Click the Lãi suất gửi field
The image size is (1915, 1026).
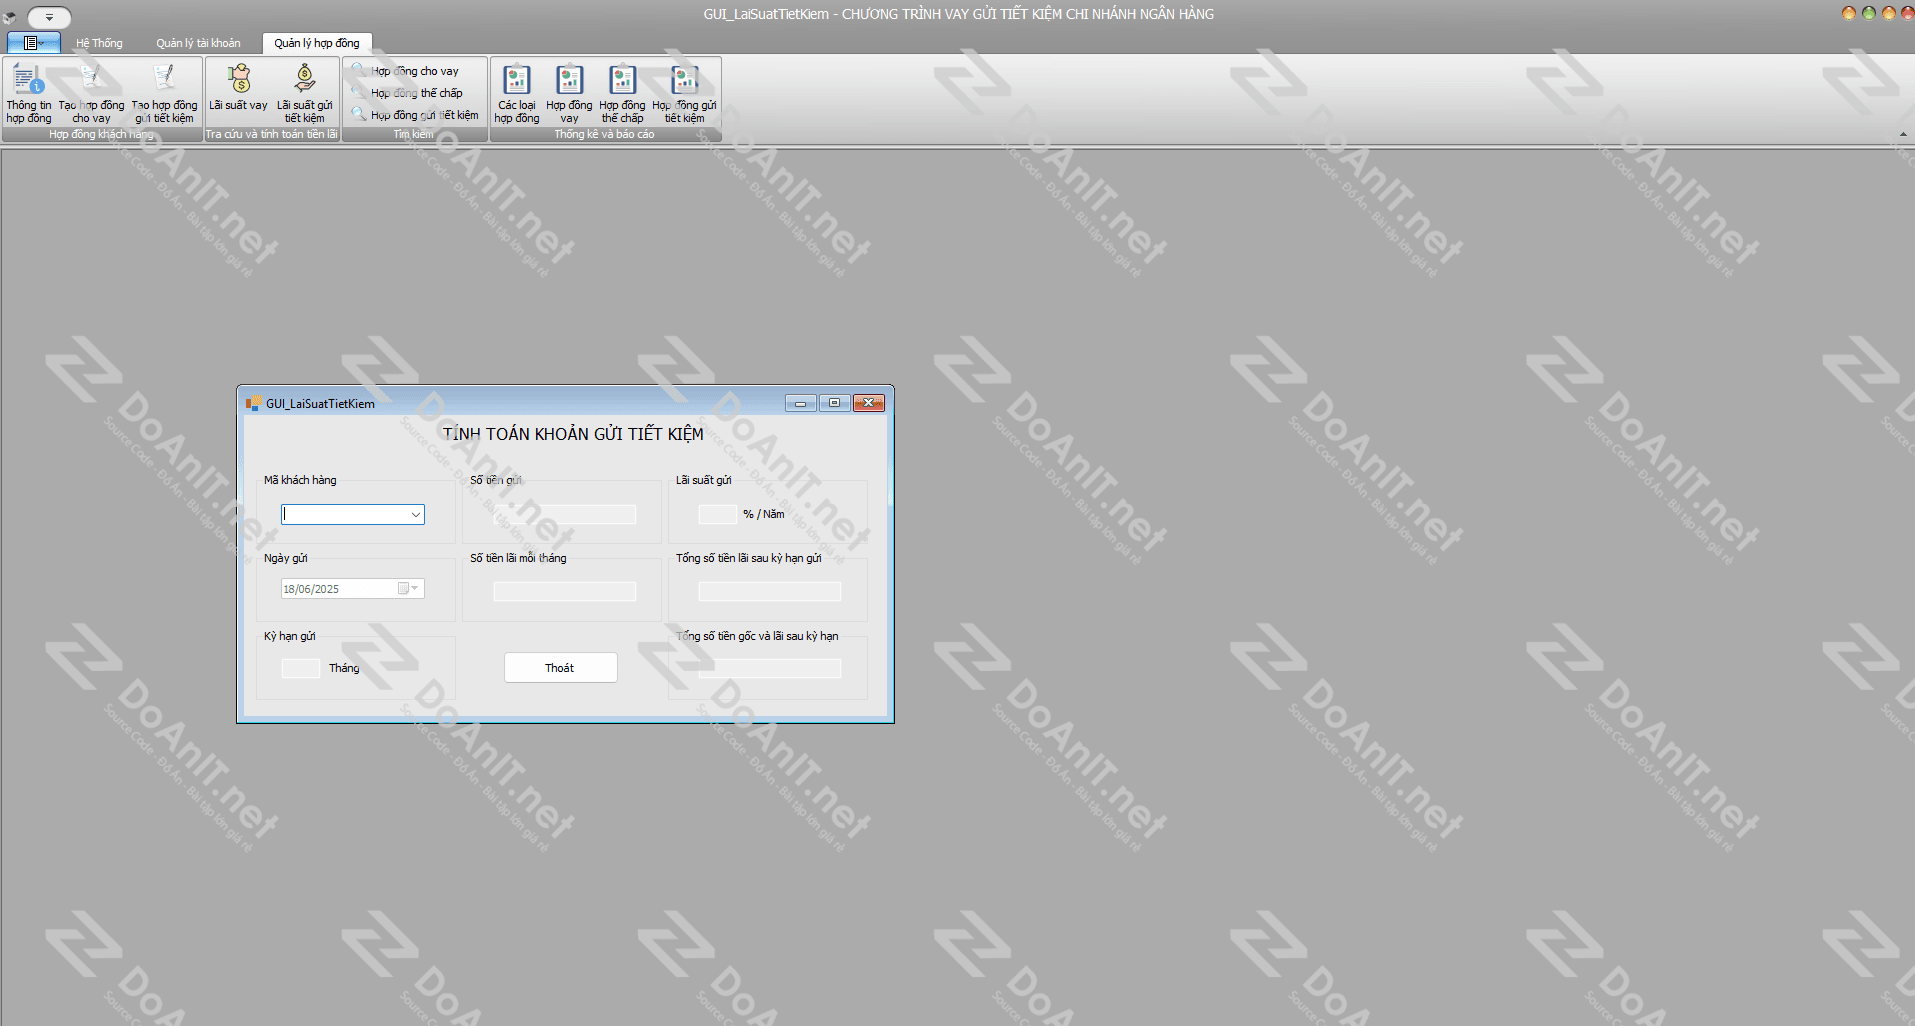[x=717, y=514]
